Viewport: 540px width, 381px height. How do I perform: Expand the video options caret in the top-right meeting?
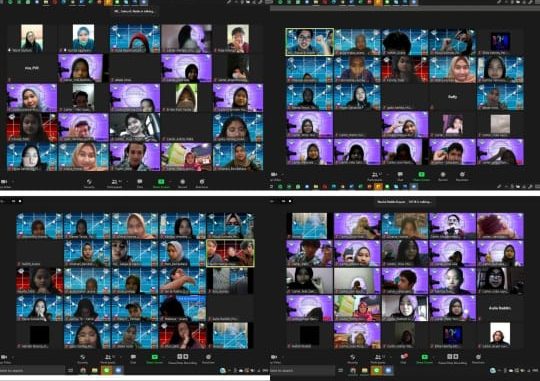(282, 175)
